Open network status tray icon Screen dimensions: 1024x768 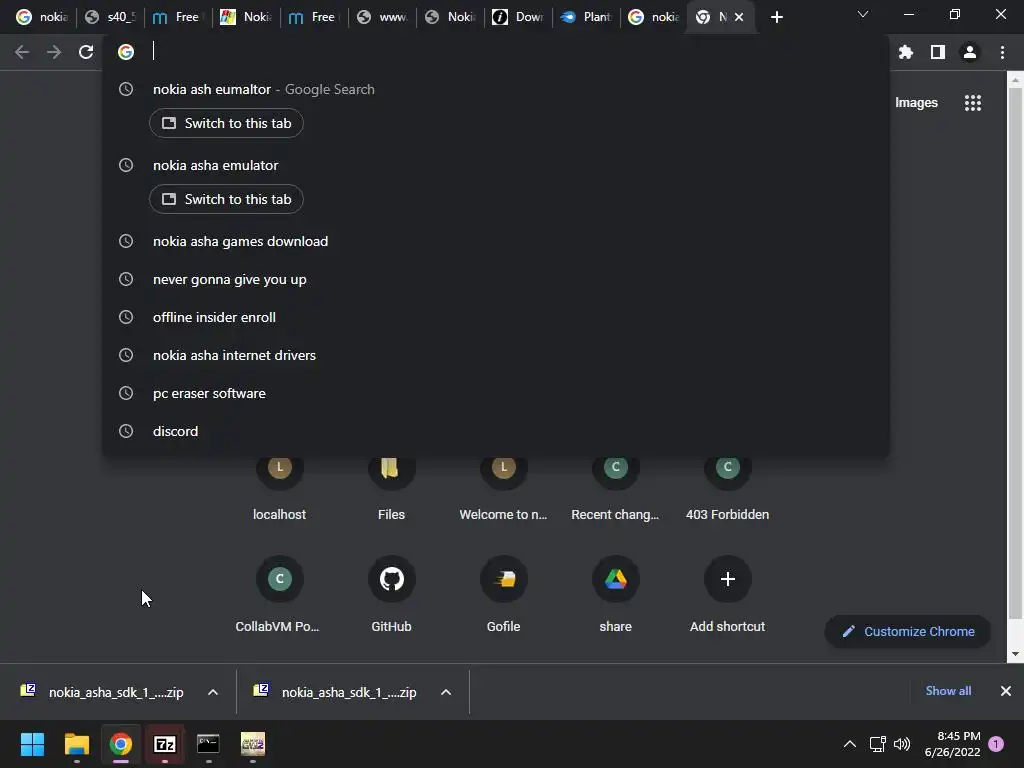tap(878, 744)
